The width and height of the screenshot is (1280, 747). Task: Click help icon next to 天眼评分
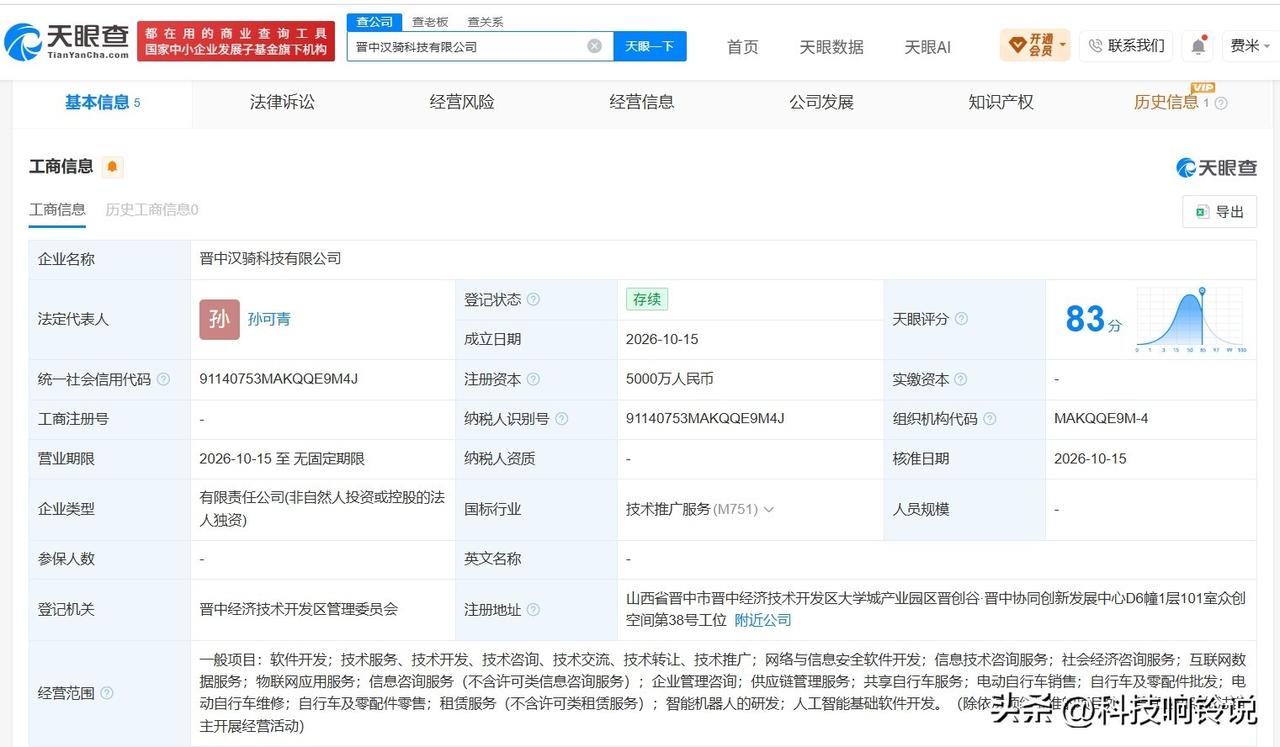[961, 319]
